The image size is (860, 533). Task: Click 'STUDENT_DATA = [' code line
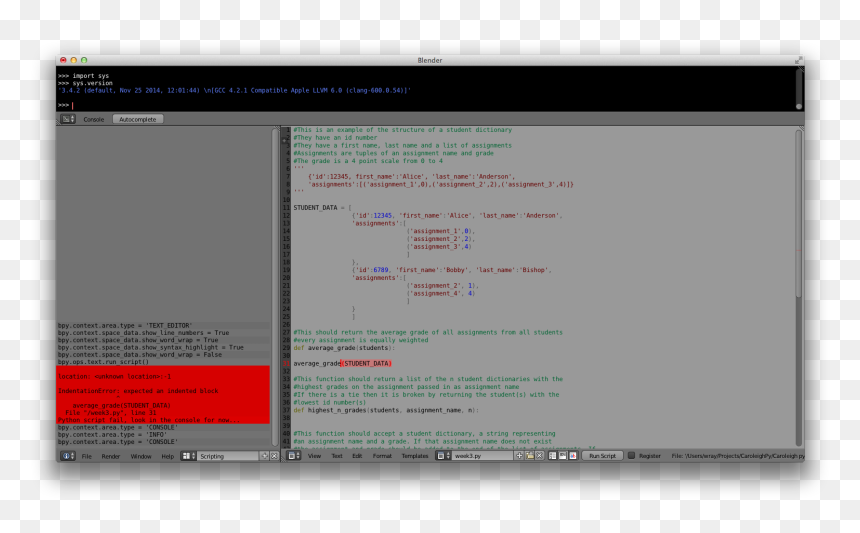coord(322,208)
